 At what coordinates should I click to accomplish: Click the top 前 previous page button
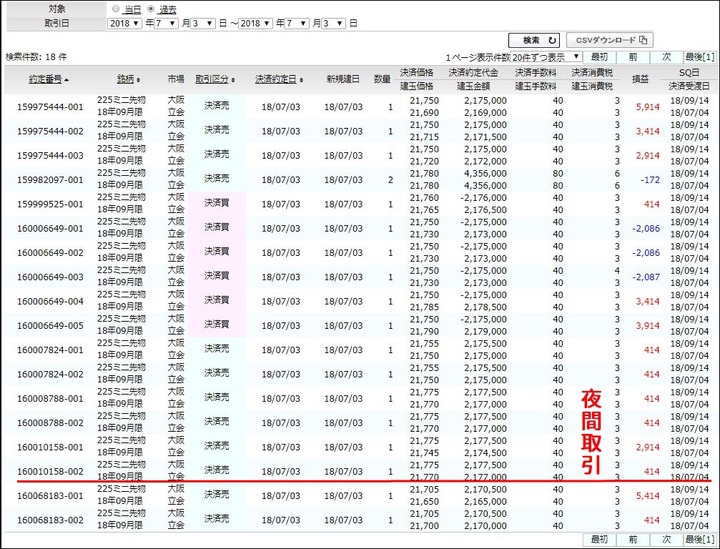point(633,57)
